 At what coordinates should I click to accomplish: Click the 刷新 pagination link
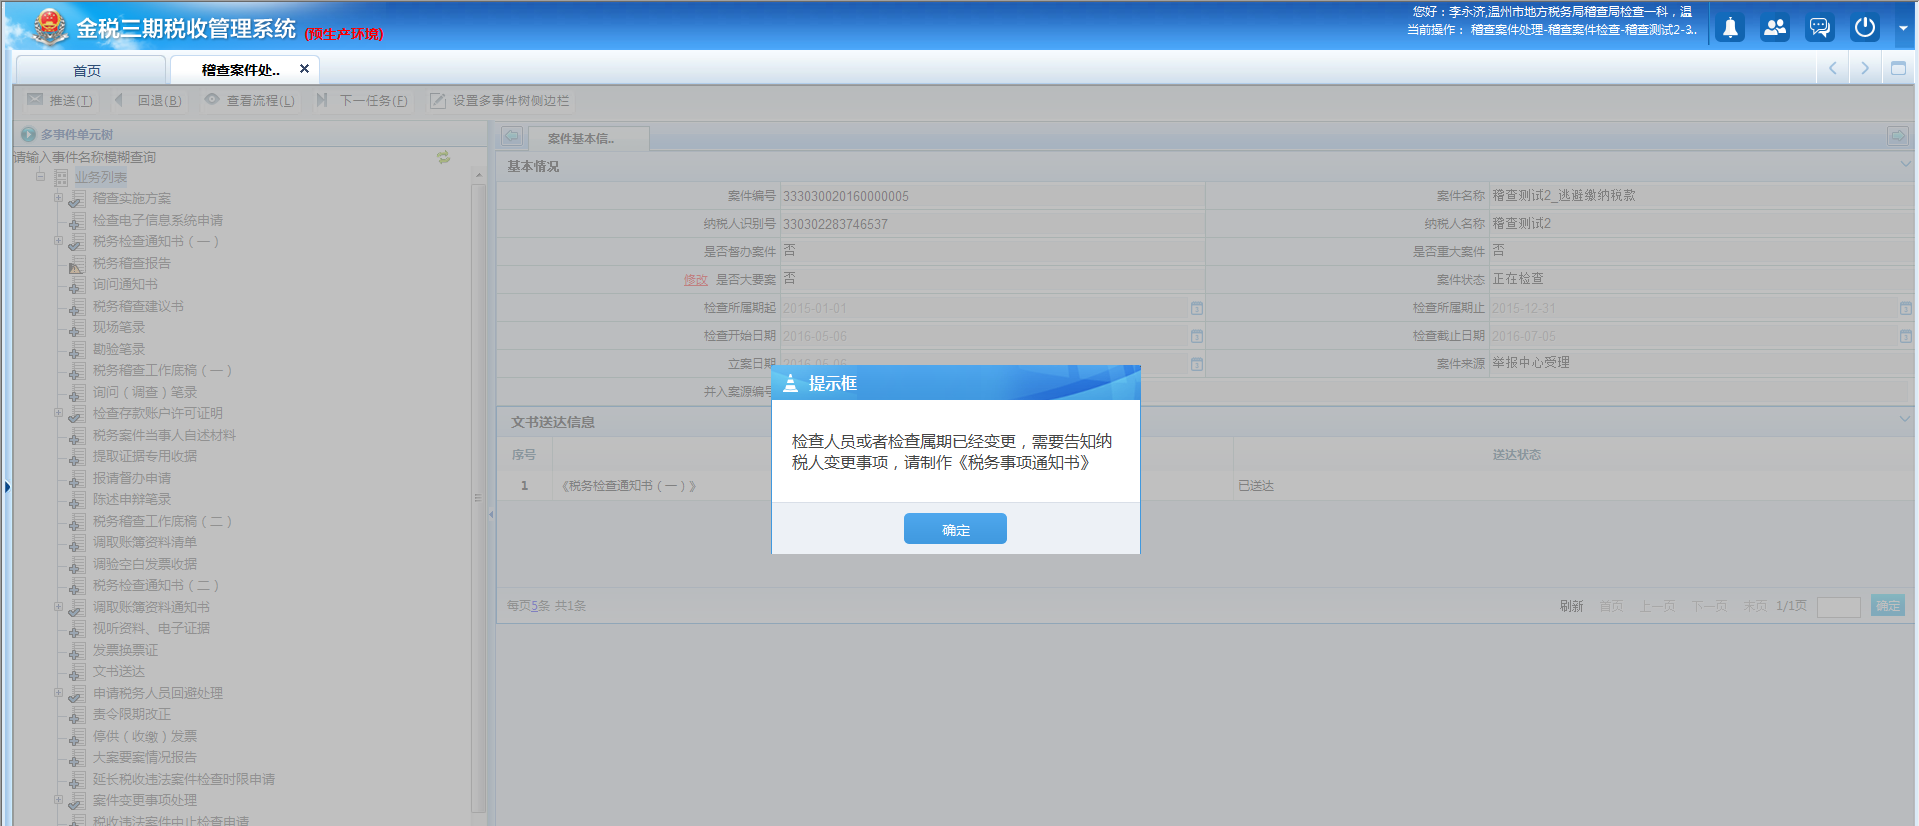[1571, 606]
